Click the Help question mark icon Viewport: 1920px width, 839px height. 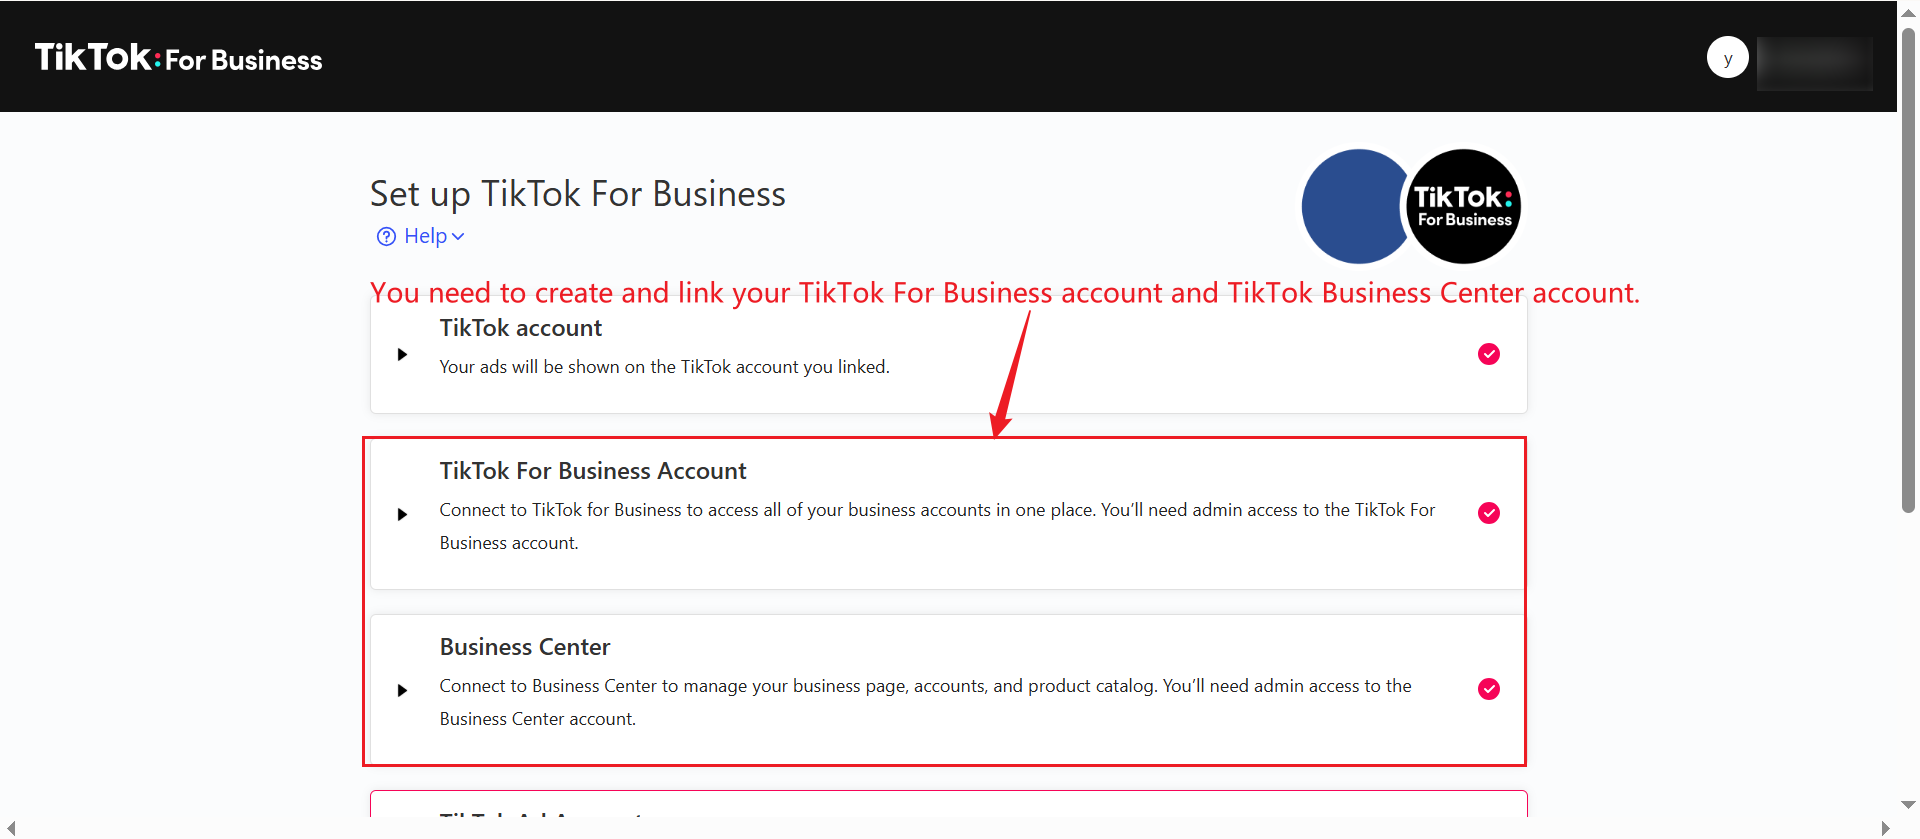[386, 237]
